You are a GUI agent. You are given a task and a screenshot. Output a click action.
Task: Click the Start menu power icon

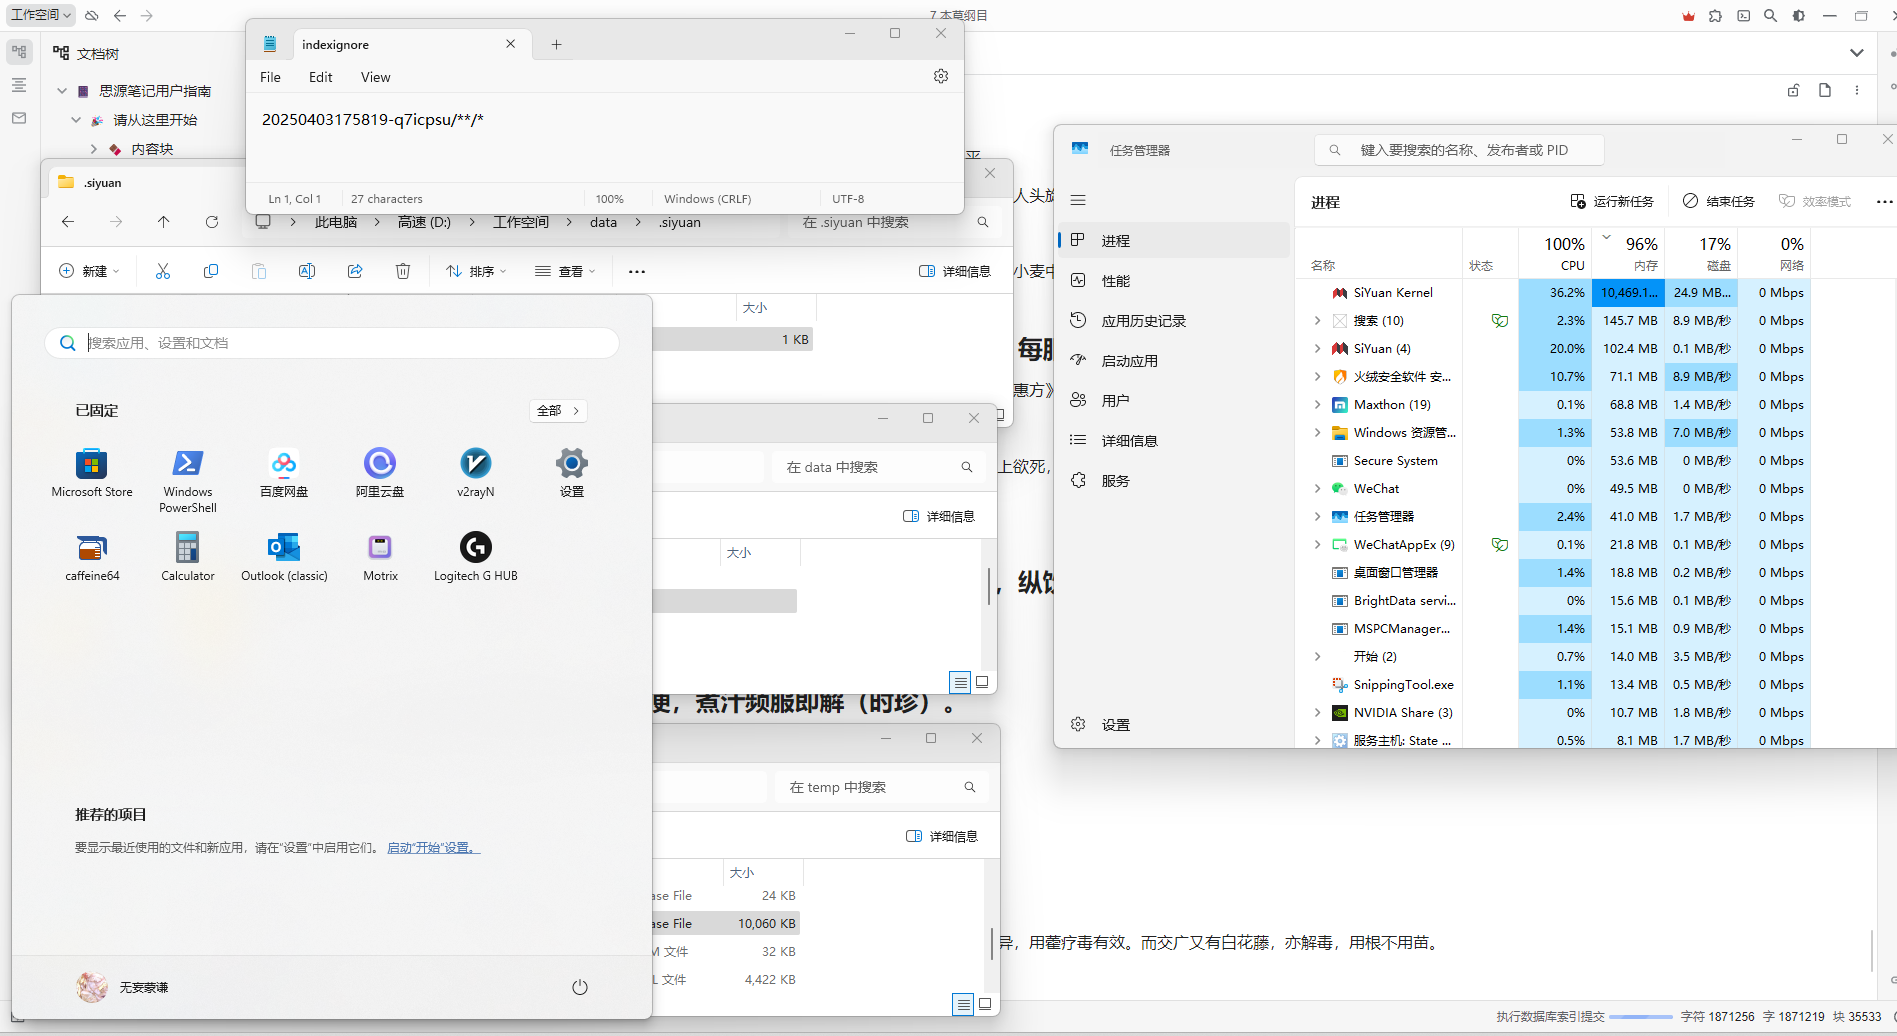pyautogui.click(x=580, y=987)
